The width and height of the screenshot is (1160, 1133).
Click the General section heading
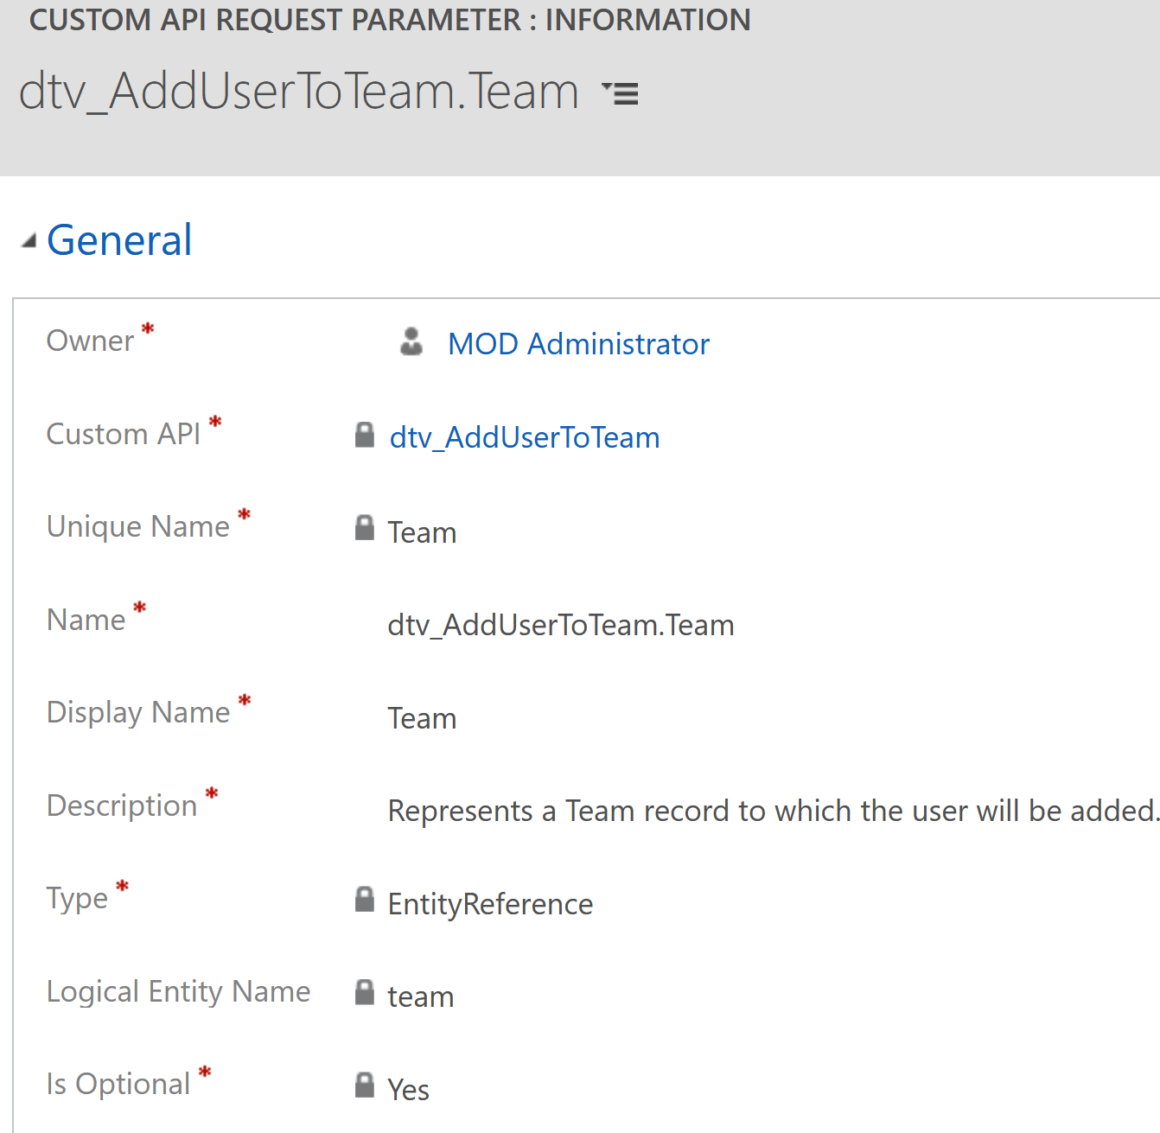pos(119,239)
